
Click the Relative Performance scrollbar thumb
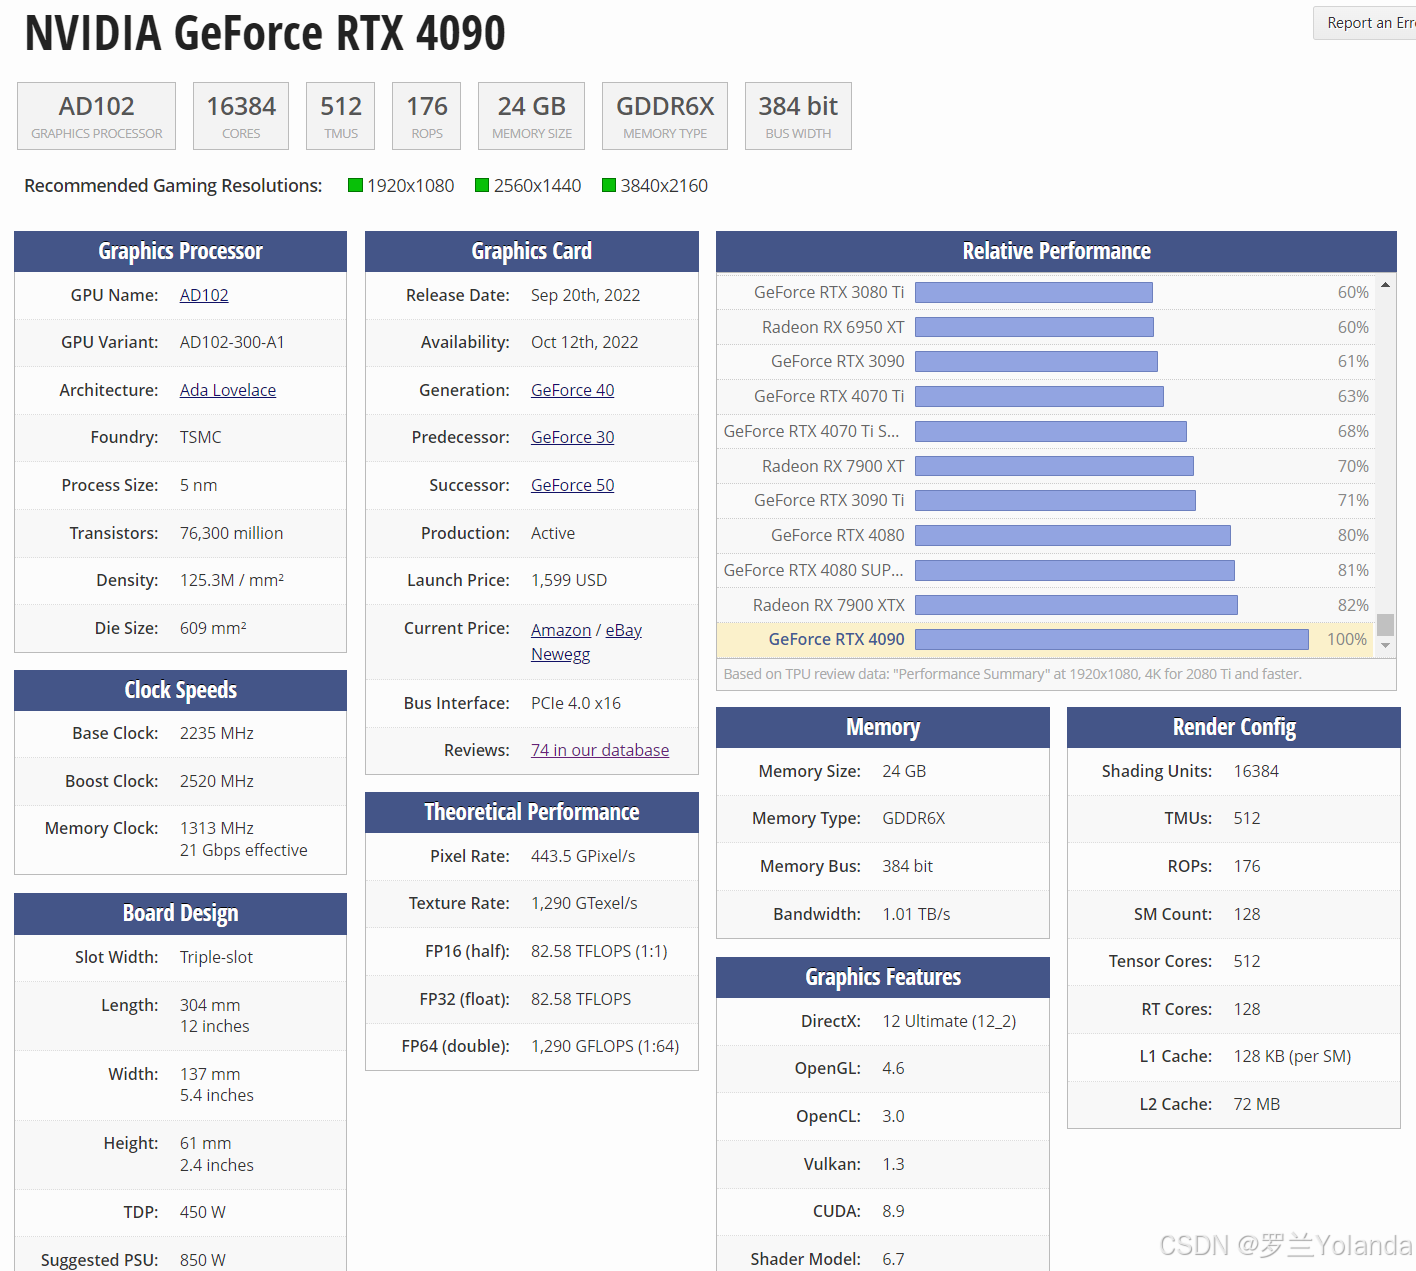[x=1385, y=624]
